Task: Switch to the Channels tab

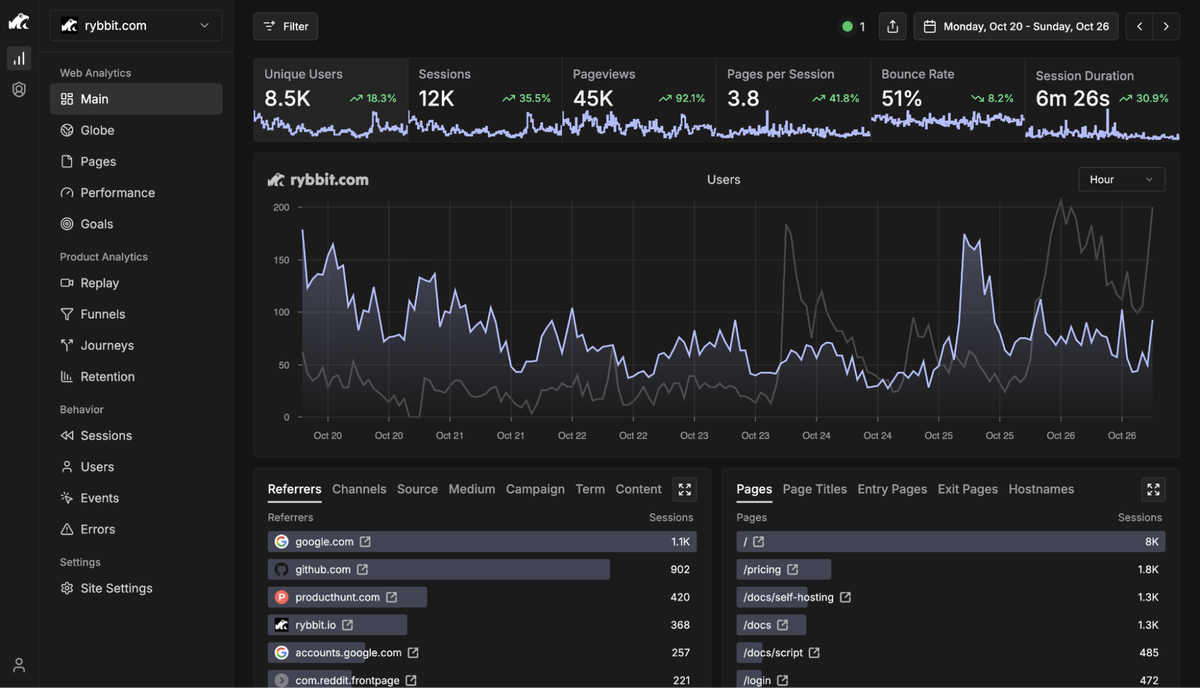Action: coord(359,489)
